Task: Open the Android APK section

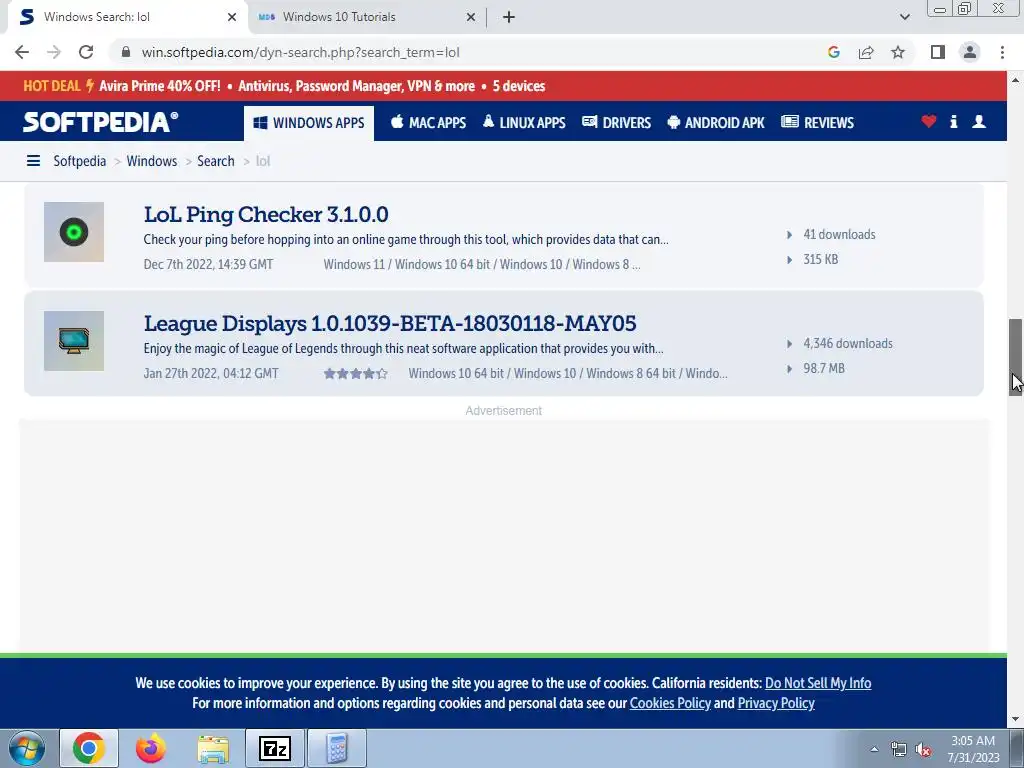Action: pyautogui.click(x=716, y=123)
